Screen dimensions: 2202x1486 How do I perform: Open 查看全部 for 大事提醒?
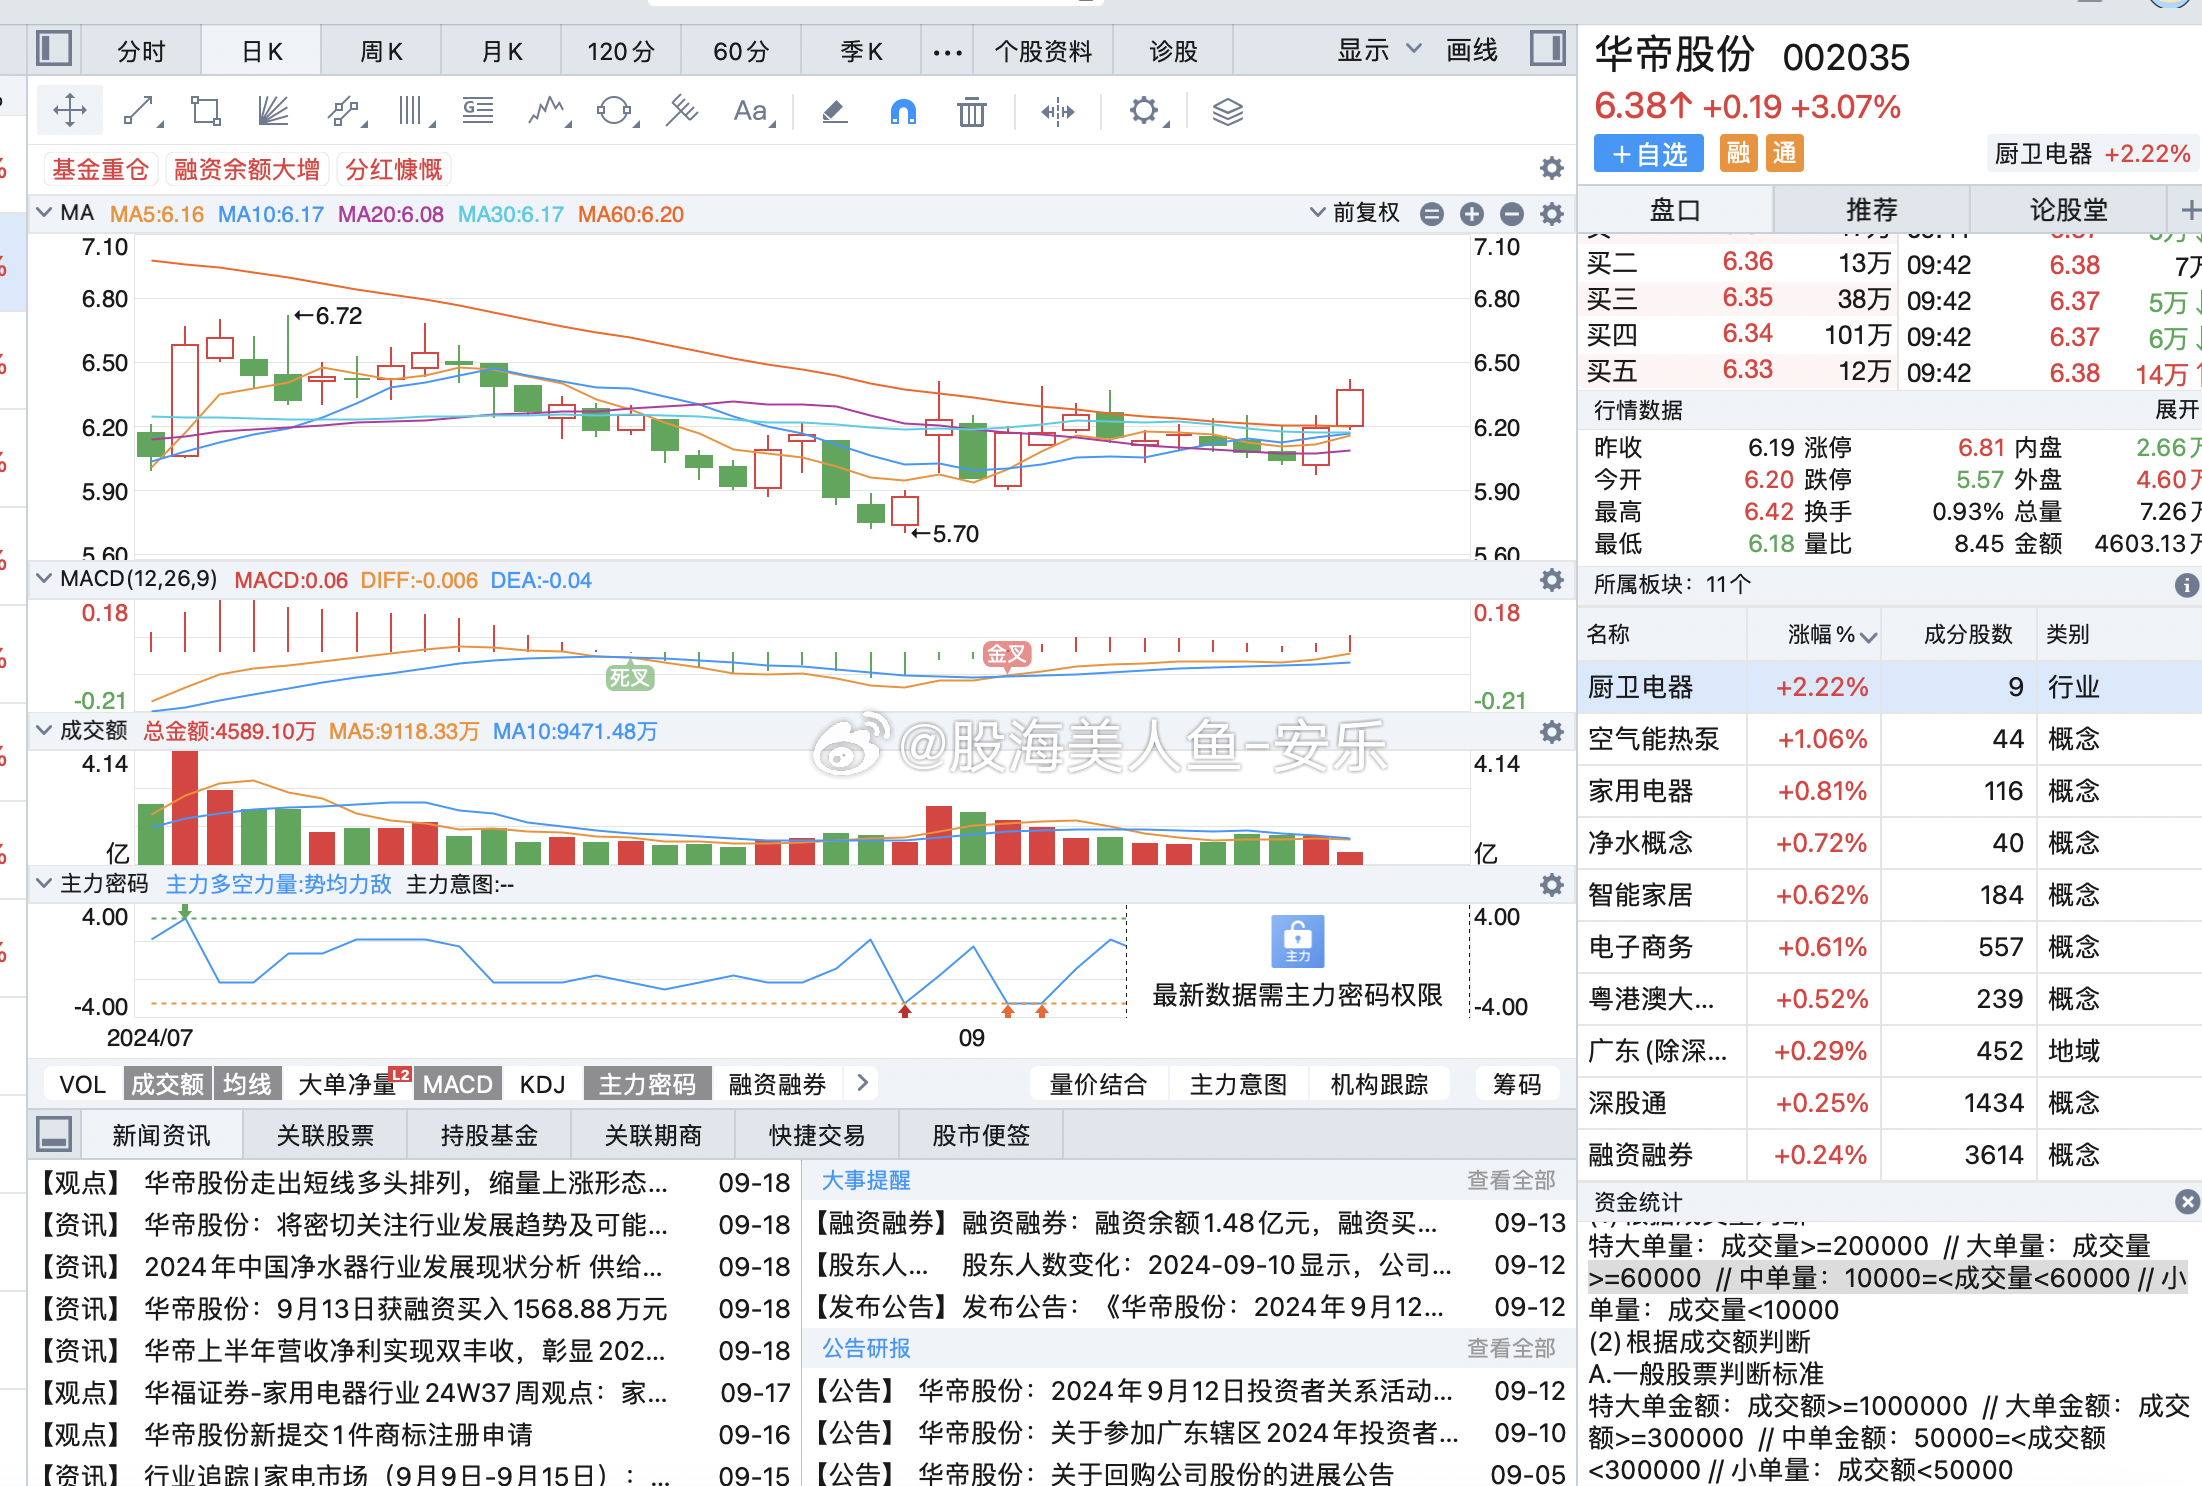pos(1511,1180)
